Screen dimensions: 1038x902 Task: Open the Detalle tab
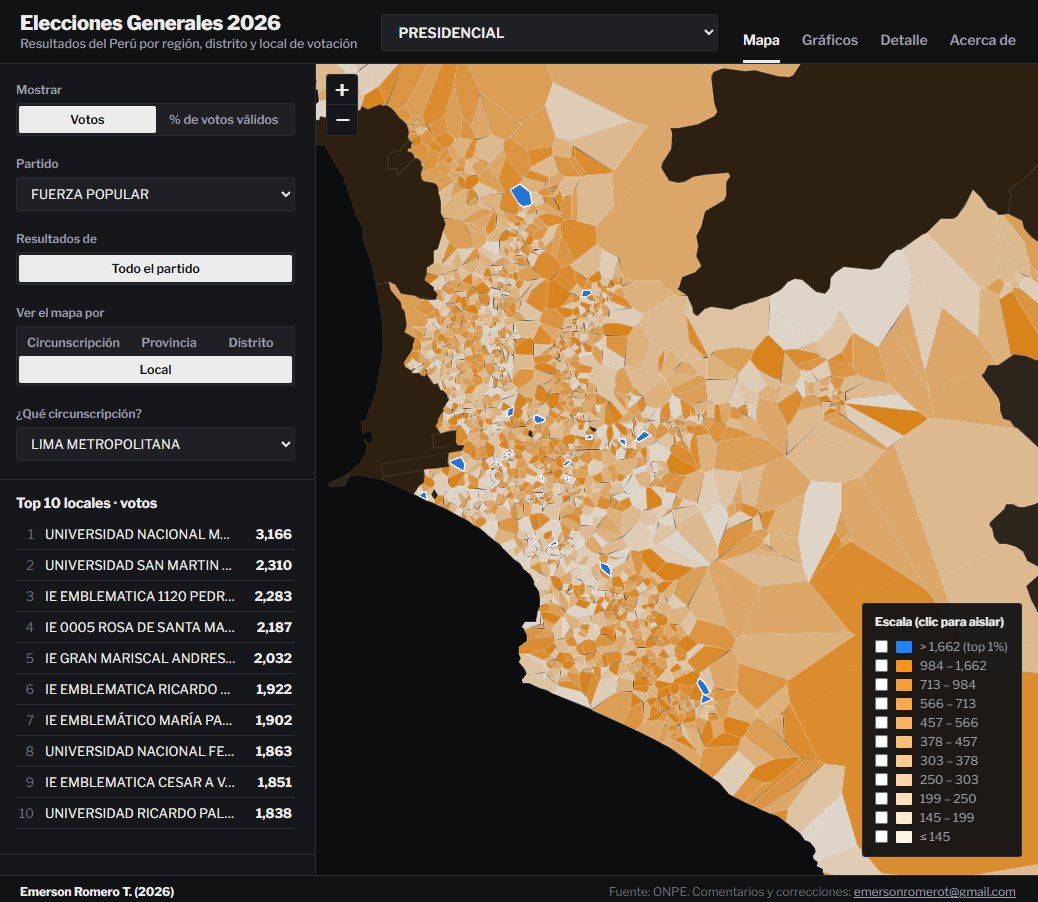[904, 40]
